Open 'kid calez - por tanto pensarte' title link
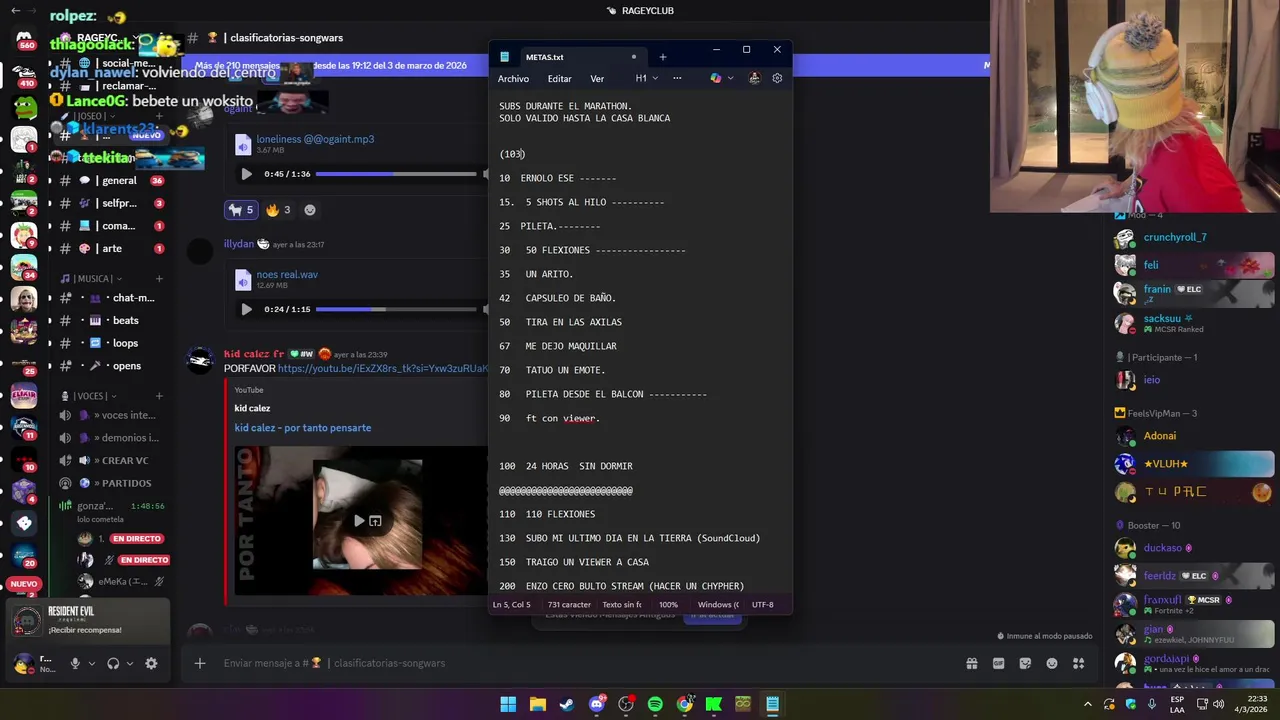1280x720 pixels. (302, 428)
